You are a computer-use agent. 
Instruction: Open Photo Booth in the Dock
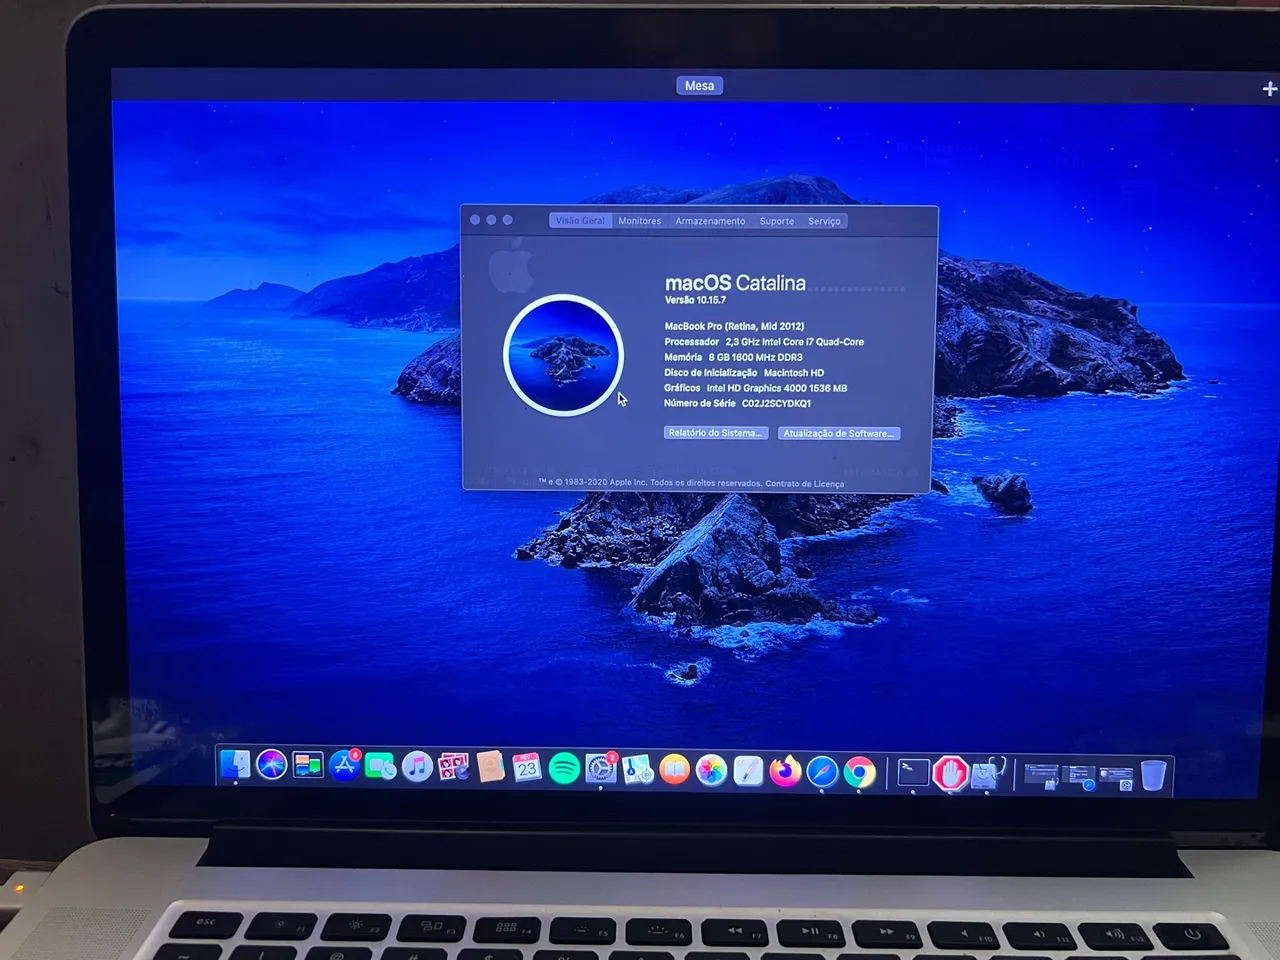[454, 767]
